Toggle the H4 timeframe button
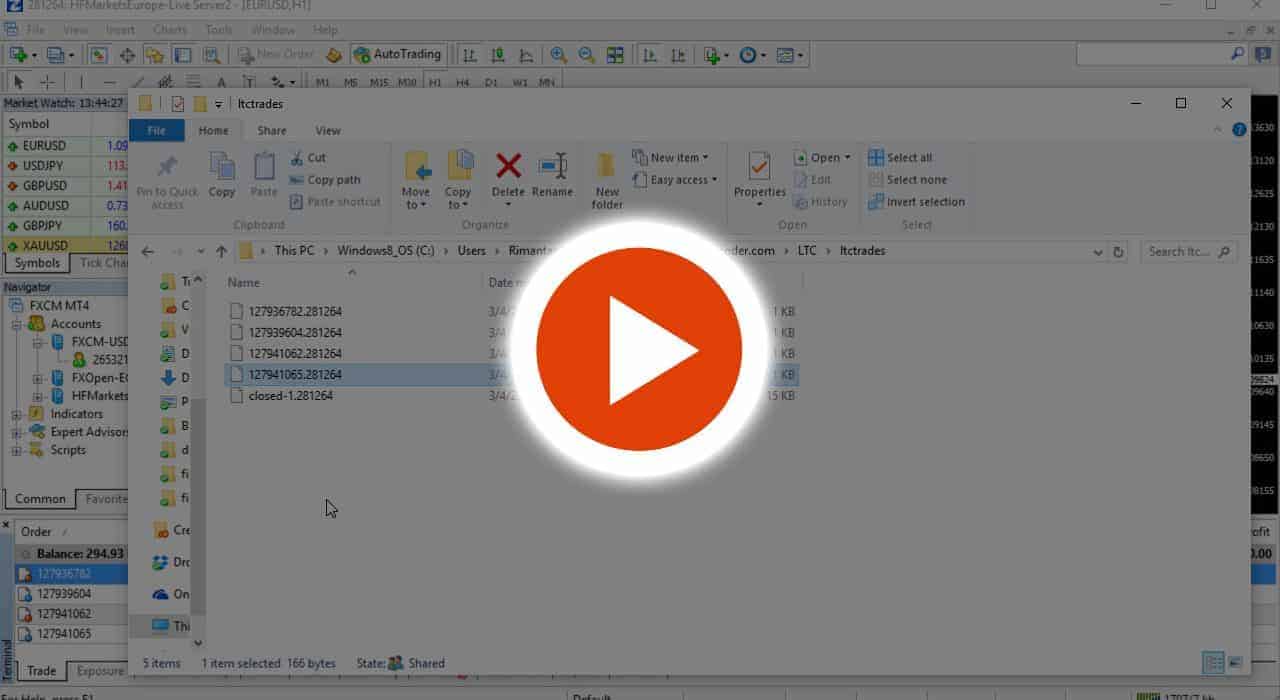 pyautogui.click(x=463, y=82)
